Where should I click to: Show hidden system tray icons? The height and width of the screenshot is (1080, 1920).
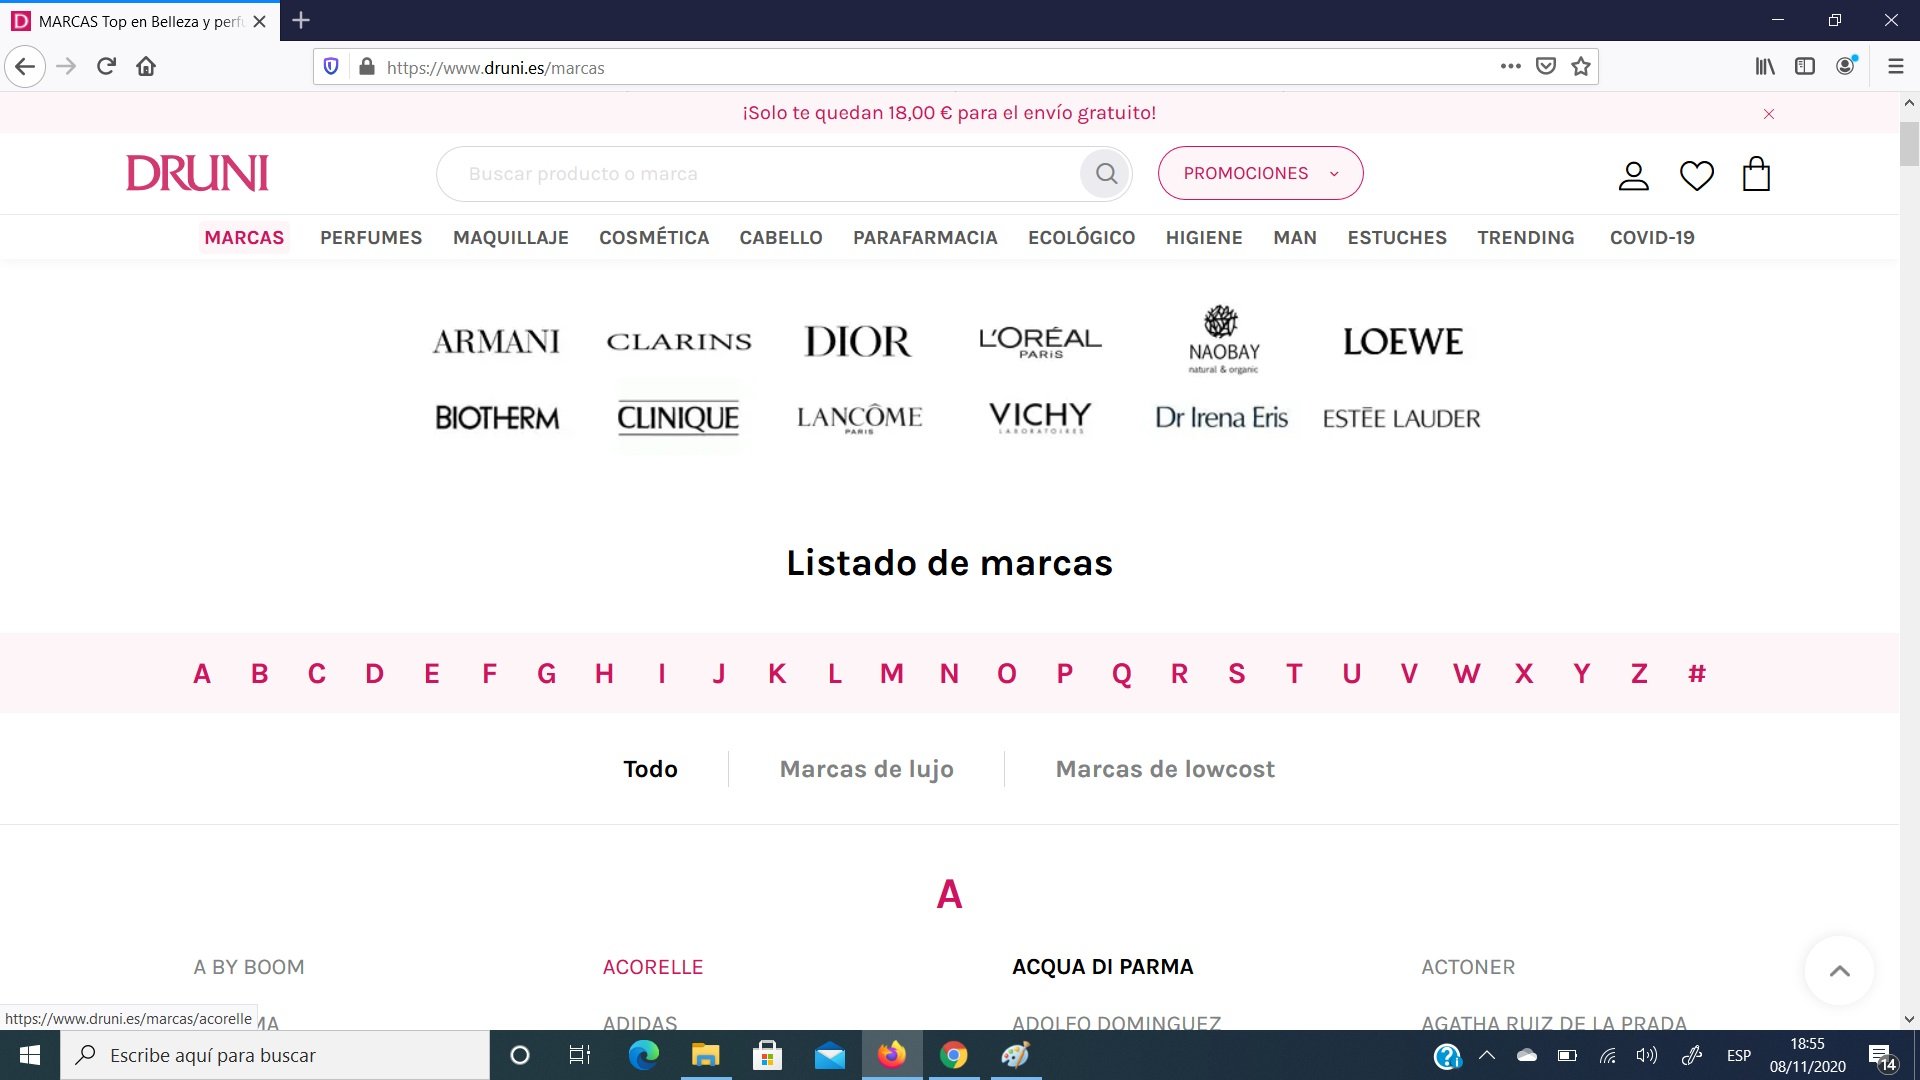pyautogui.click(x=1487, y=1055)
